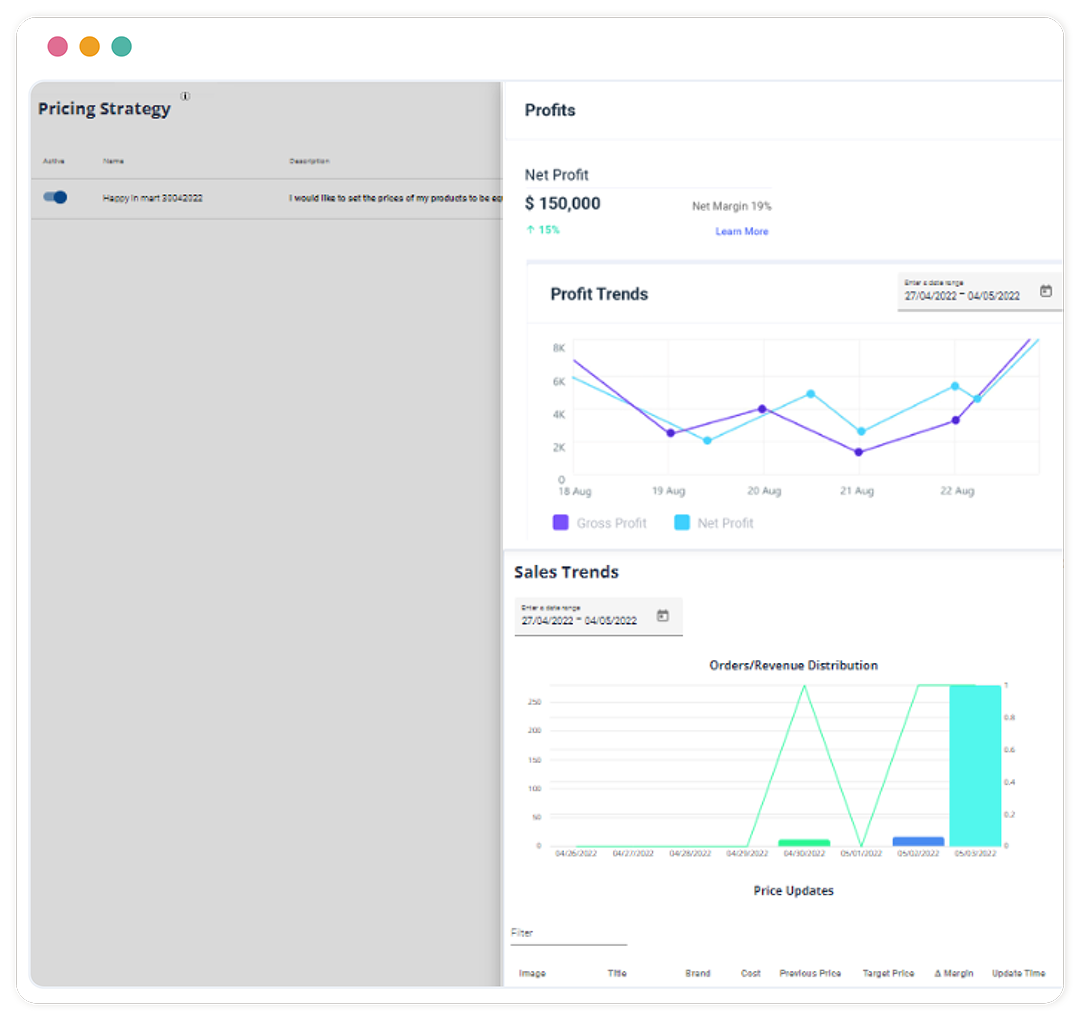Open the Sales Trends calendar picker icon
The height and width of the screenshot is (1020, 1080).
(663, 616)
